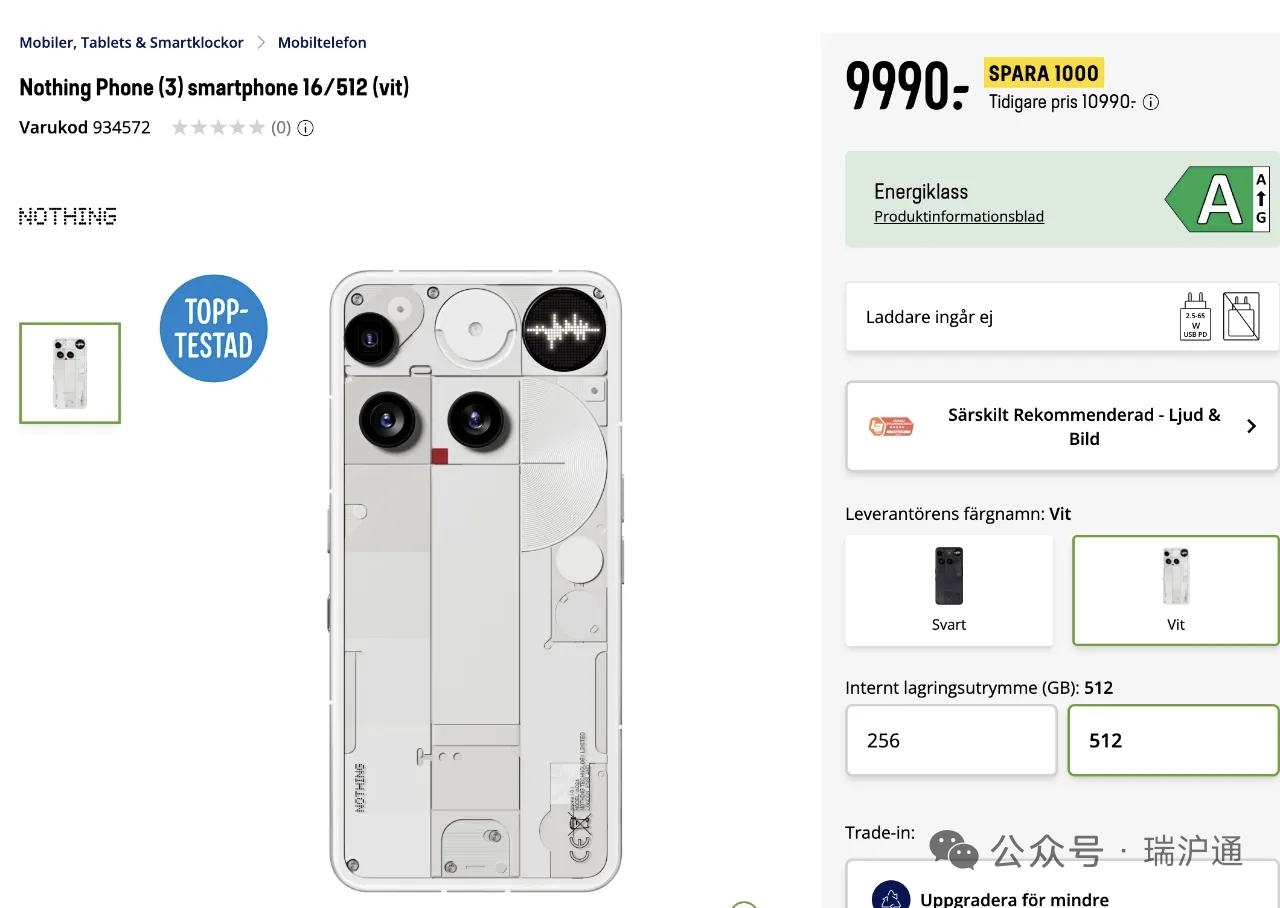Open the Mobiltelefon breadcrumb
Viewport: 1280px width, 908px height.
[x=322, y=43]
